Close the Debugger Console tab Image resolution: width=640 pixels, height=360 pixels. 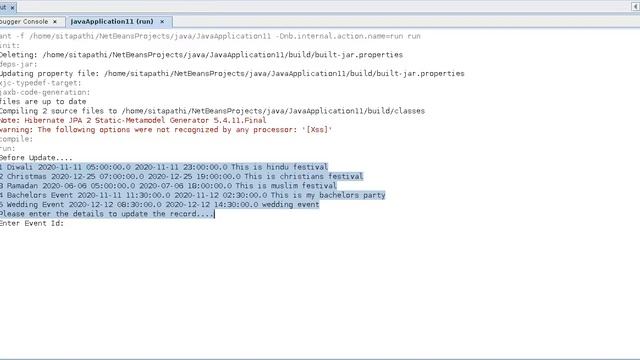tap(55, 22)
